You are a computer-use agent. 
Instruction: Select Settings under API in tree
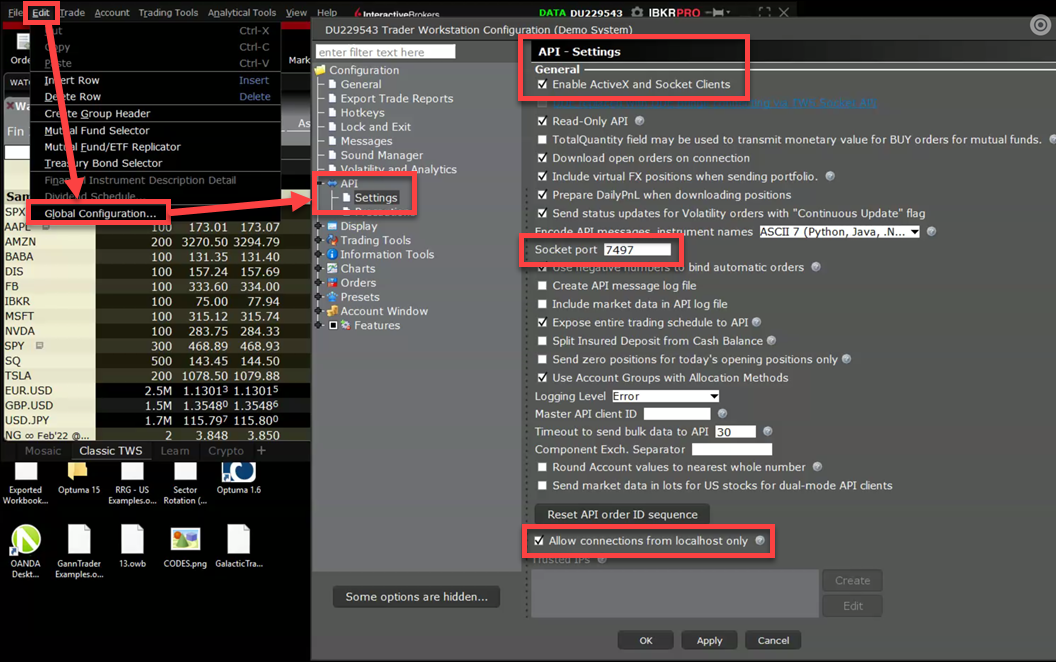coord(376,198)
